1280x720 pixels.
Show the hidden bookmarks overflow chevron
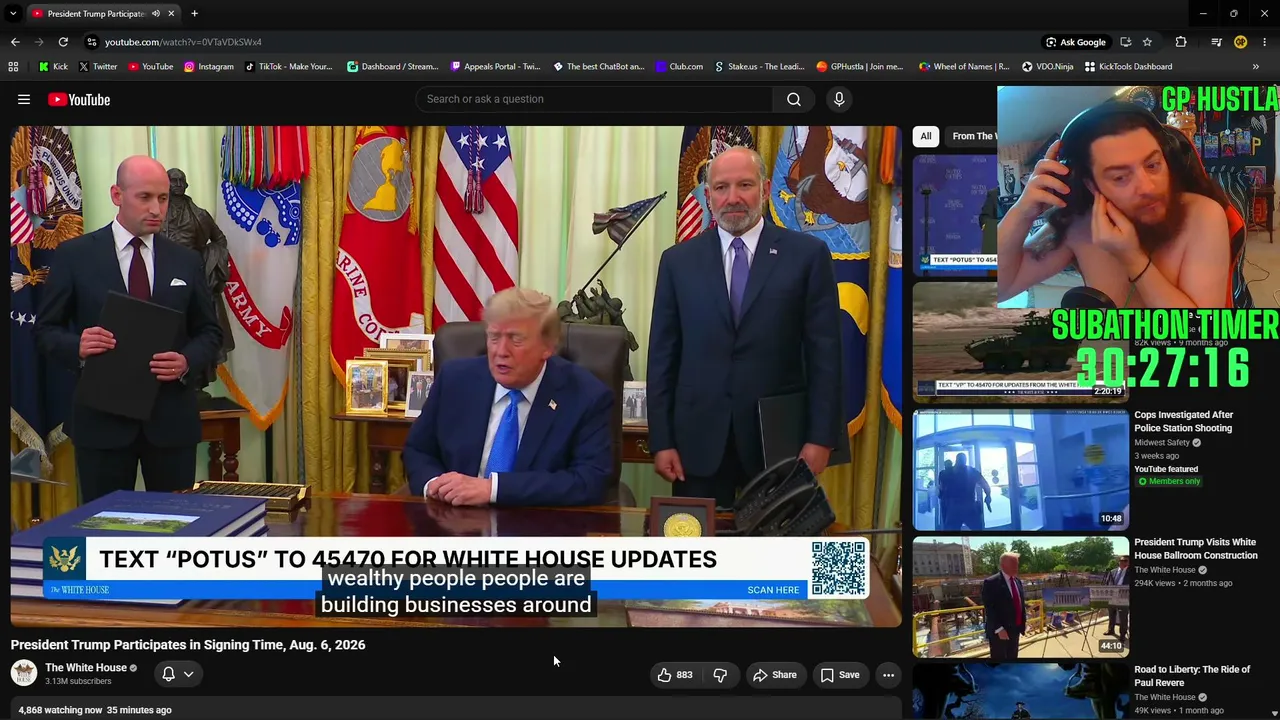pyautogui.click(x=1256, y=67)
